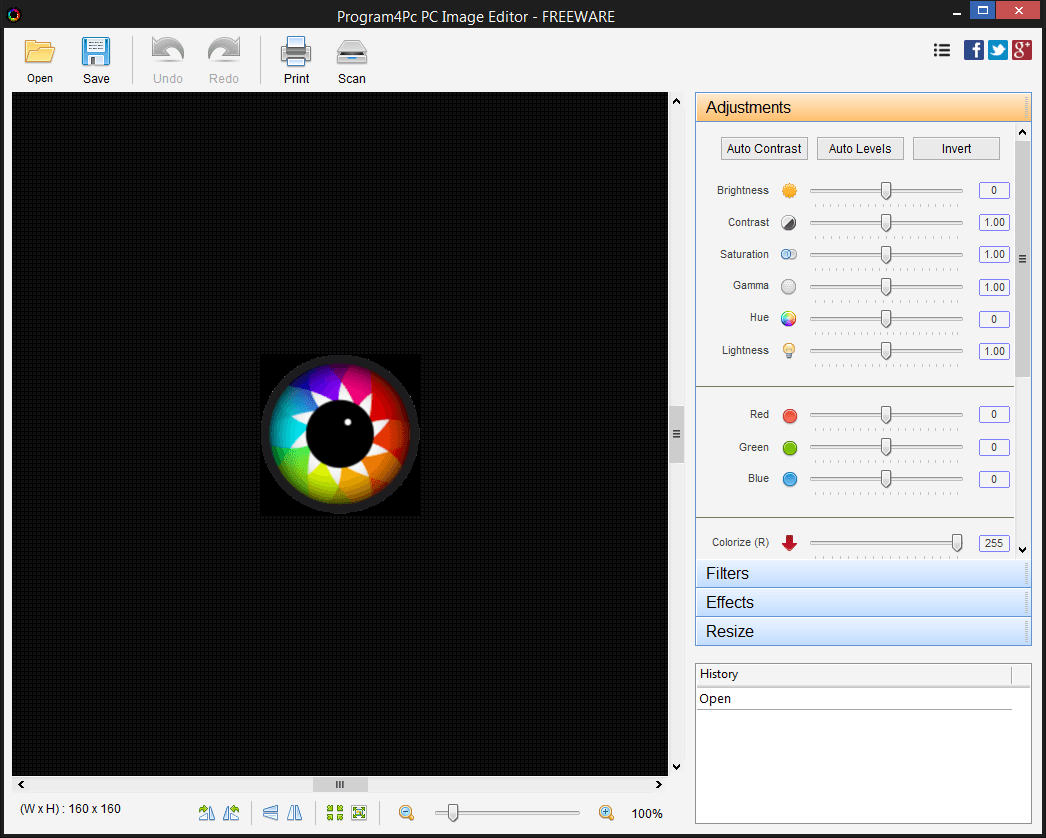Open the Twitter share icon
1046x838 pixels.
(998, 50)
